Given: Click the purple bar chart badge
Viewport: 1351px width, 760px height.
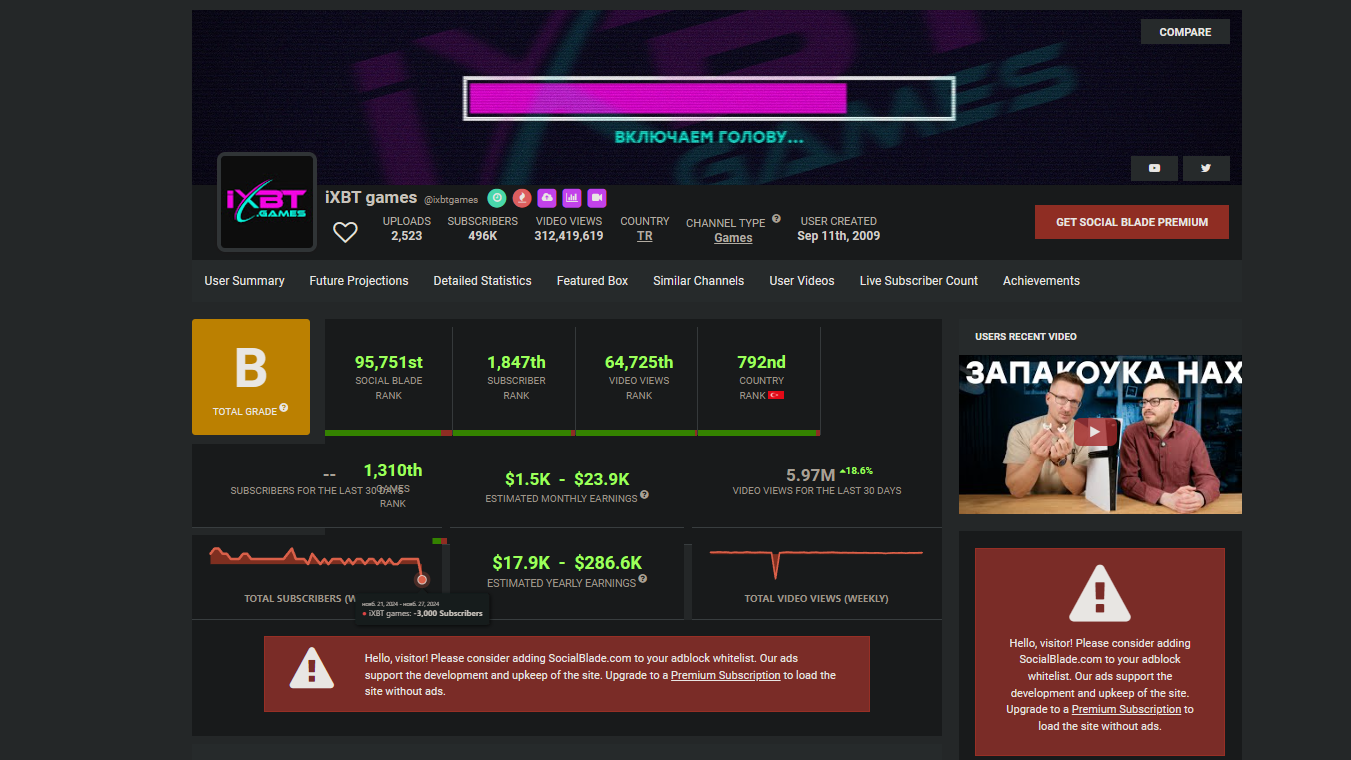Looking at the screenshot, I should (x=572, y=198).
